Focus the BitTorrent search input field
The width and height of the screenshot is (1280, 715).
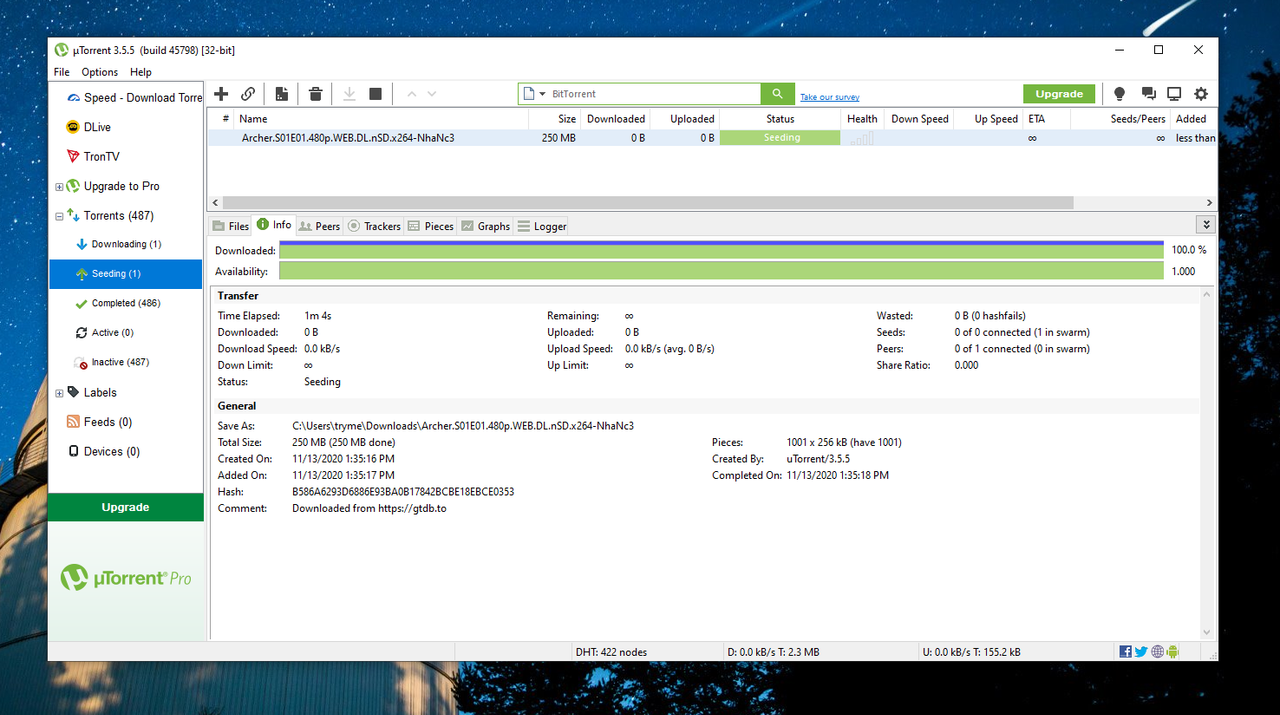click(655, 94)
